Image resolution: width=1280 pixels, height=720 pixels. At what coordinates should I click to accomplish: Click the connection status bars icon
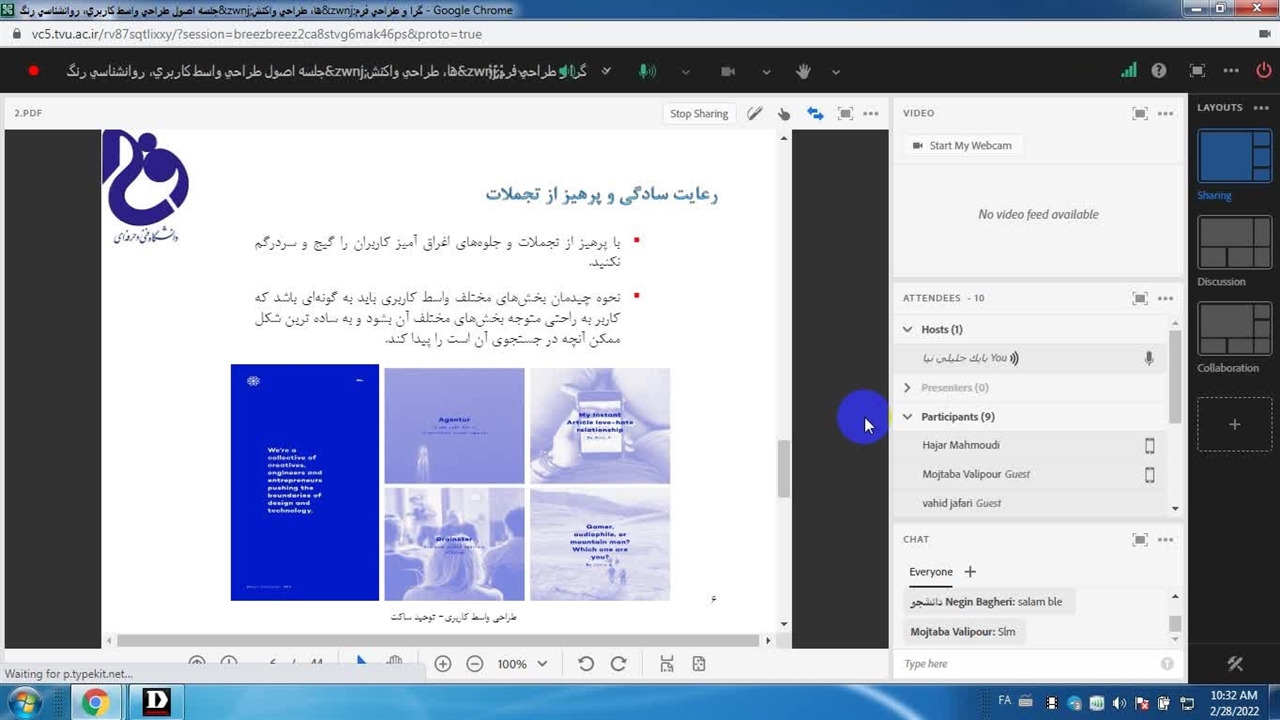point(1128,71)
